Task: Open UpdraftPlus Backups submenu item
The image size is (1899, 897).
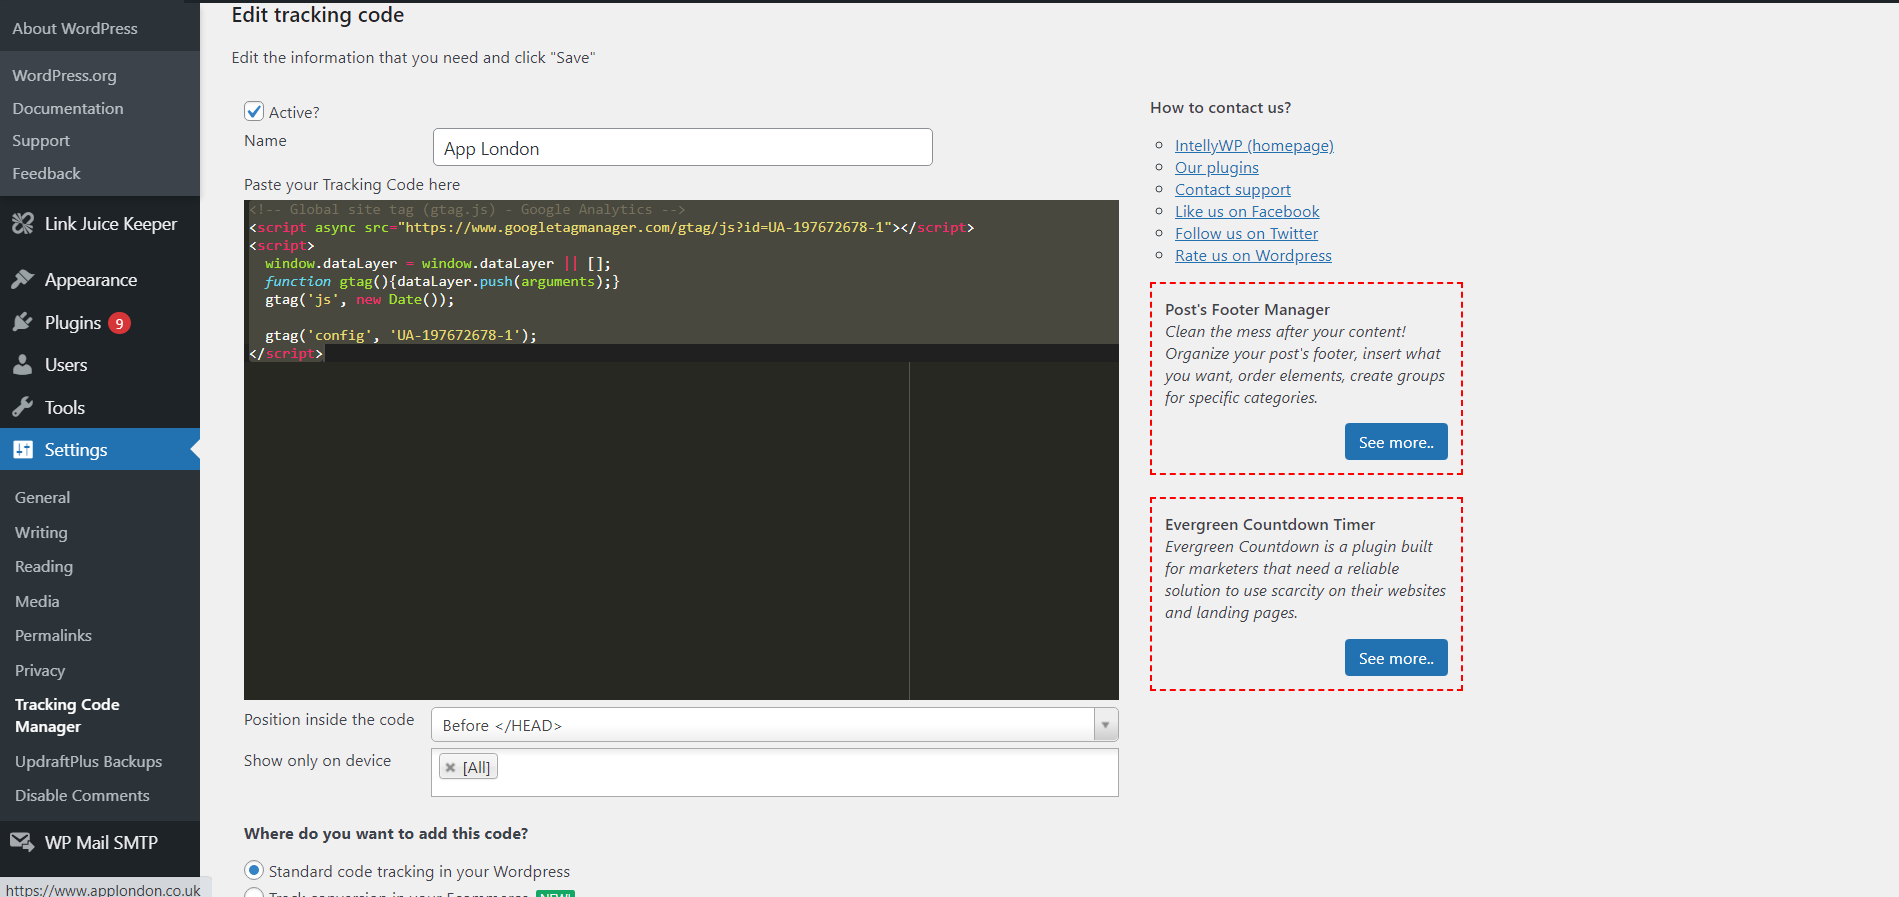Action: [88, 762]
